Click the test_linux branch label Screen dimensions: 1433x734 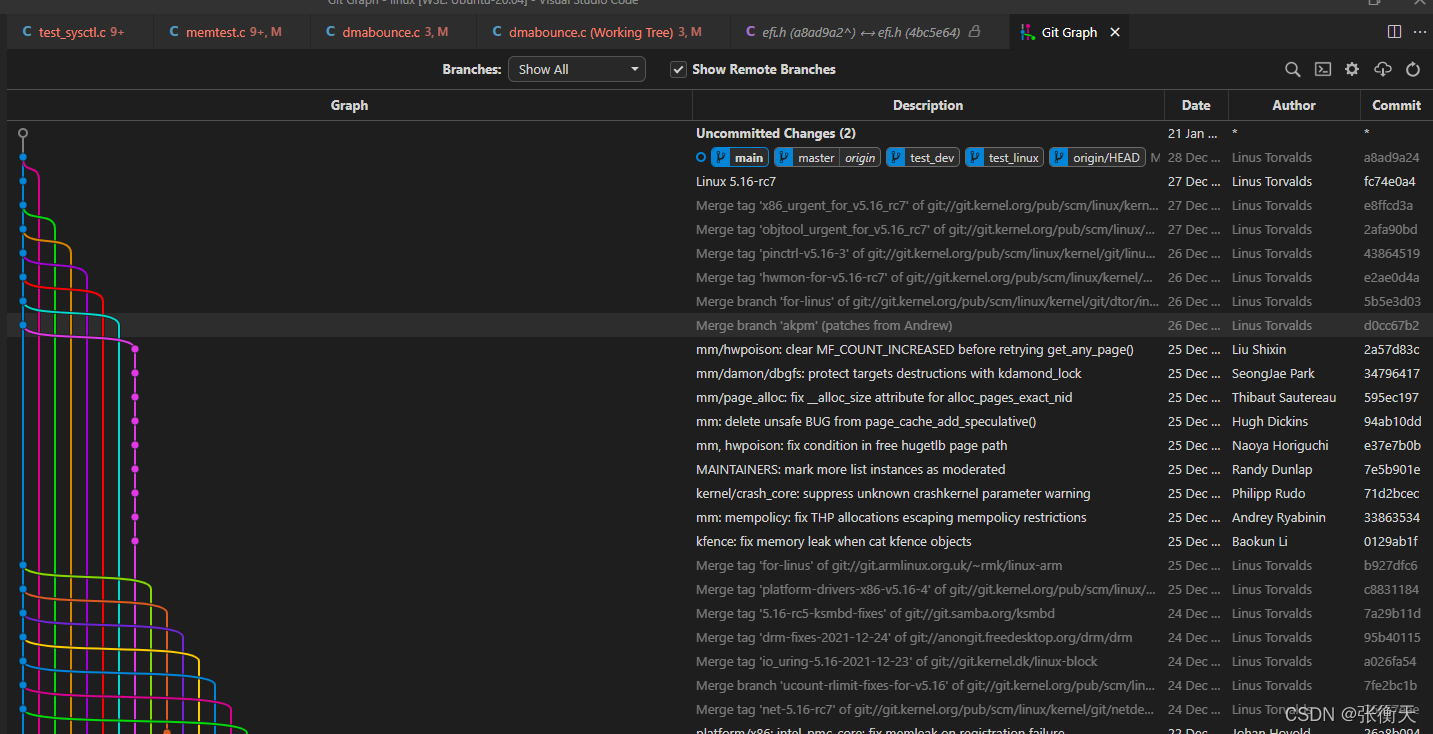click(1004, 157)
